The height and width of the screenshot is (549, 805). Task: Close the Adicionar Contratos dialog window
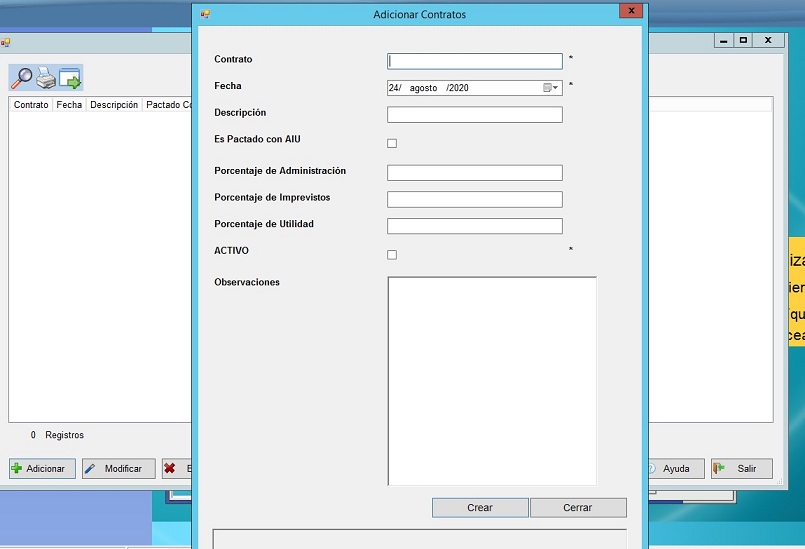630,13
